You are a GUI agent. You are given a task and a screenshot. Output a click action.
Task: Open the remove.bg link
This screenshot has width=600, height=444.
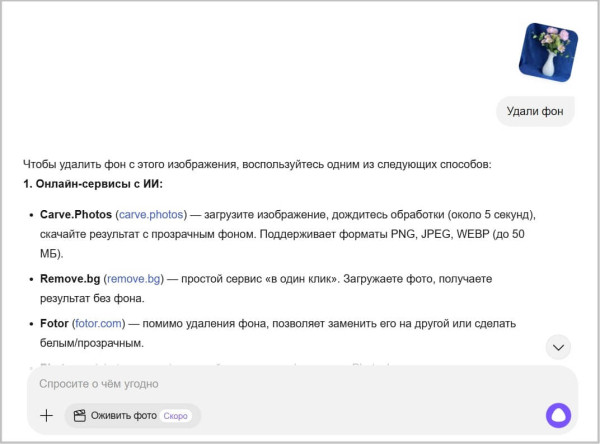coord(133,279)
